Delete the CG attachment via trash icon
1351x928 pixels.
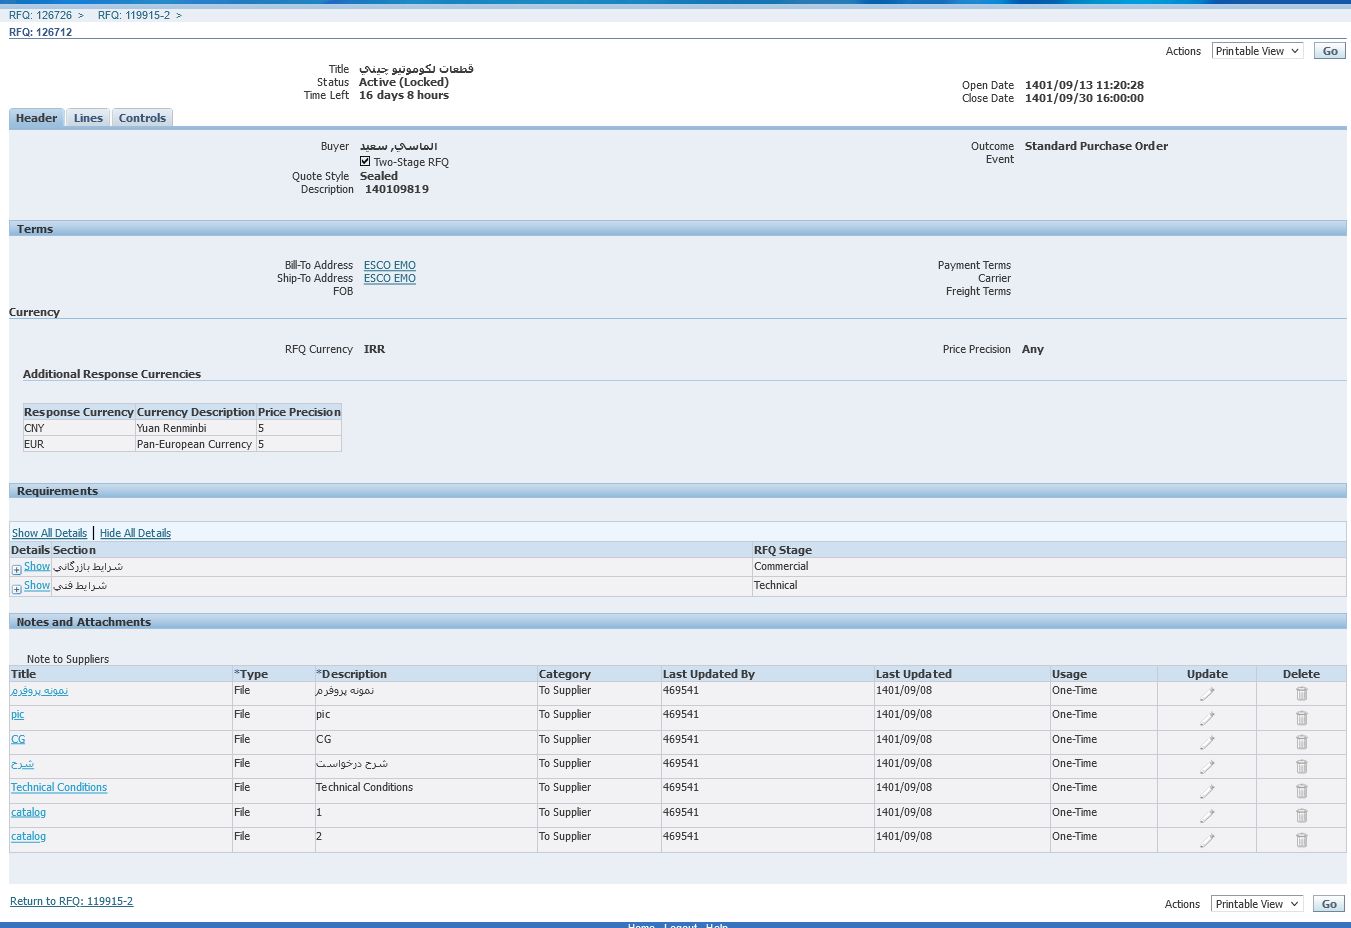(x=1301, y=742)
